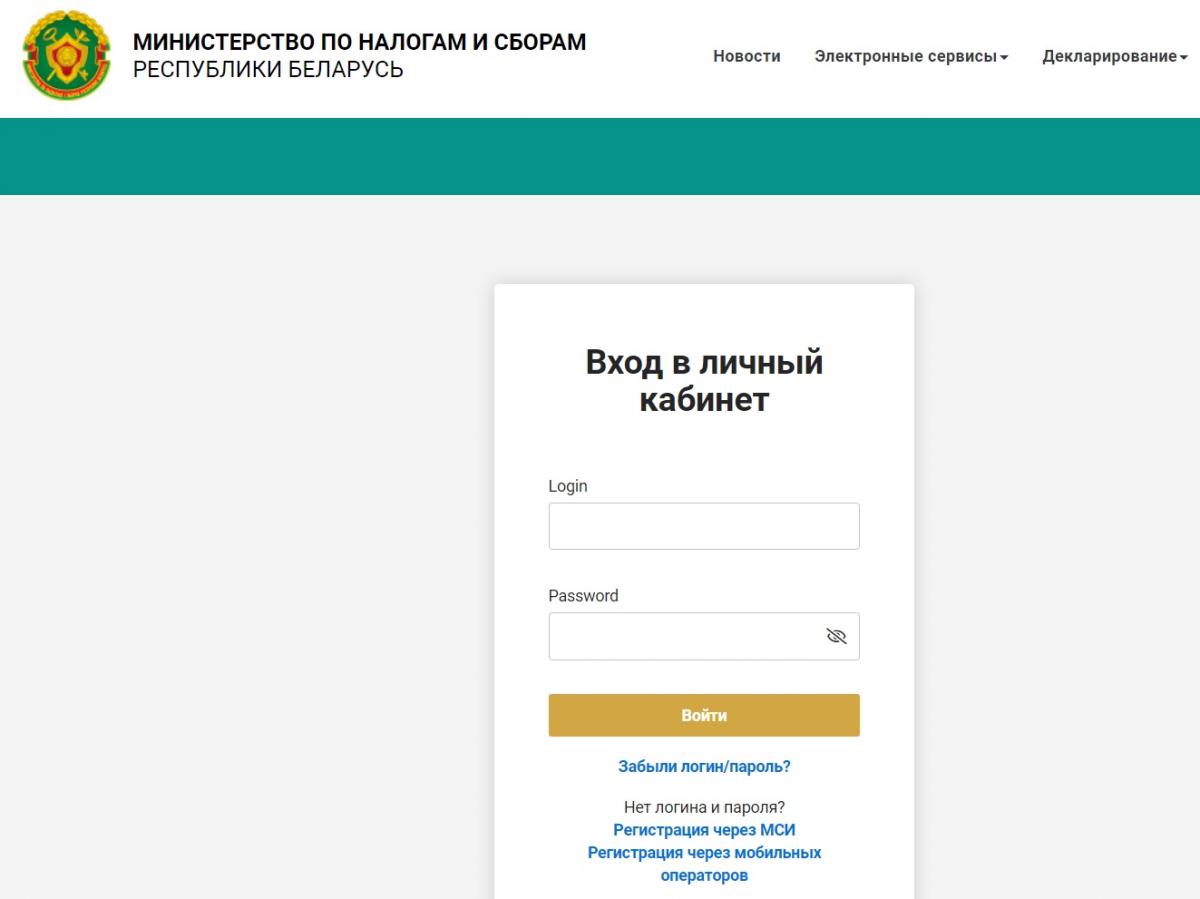Select the Электронные сервисы menu entry
The width and height of the screenshot is (1200, 899).
click(x=907, y=57)
